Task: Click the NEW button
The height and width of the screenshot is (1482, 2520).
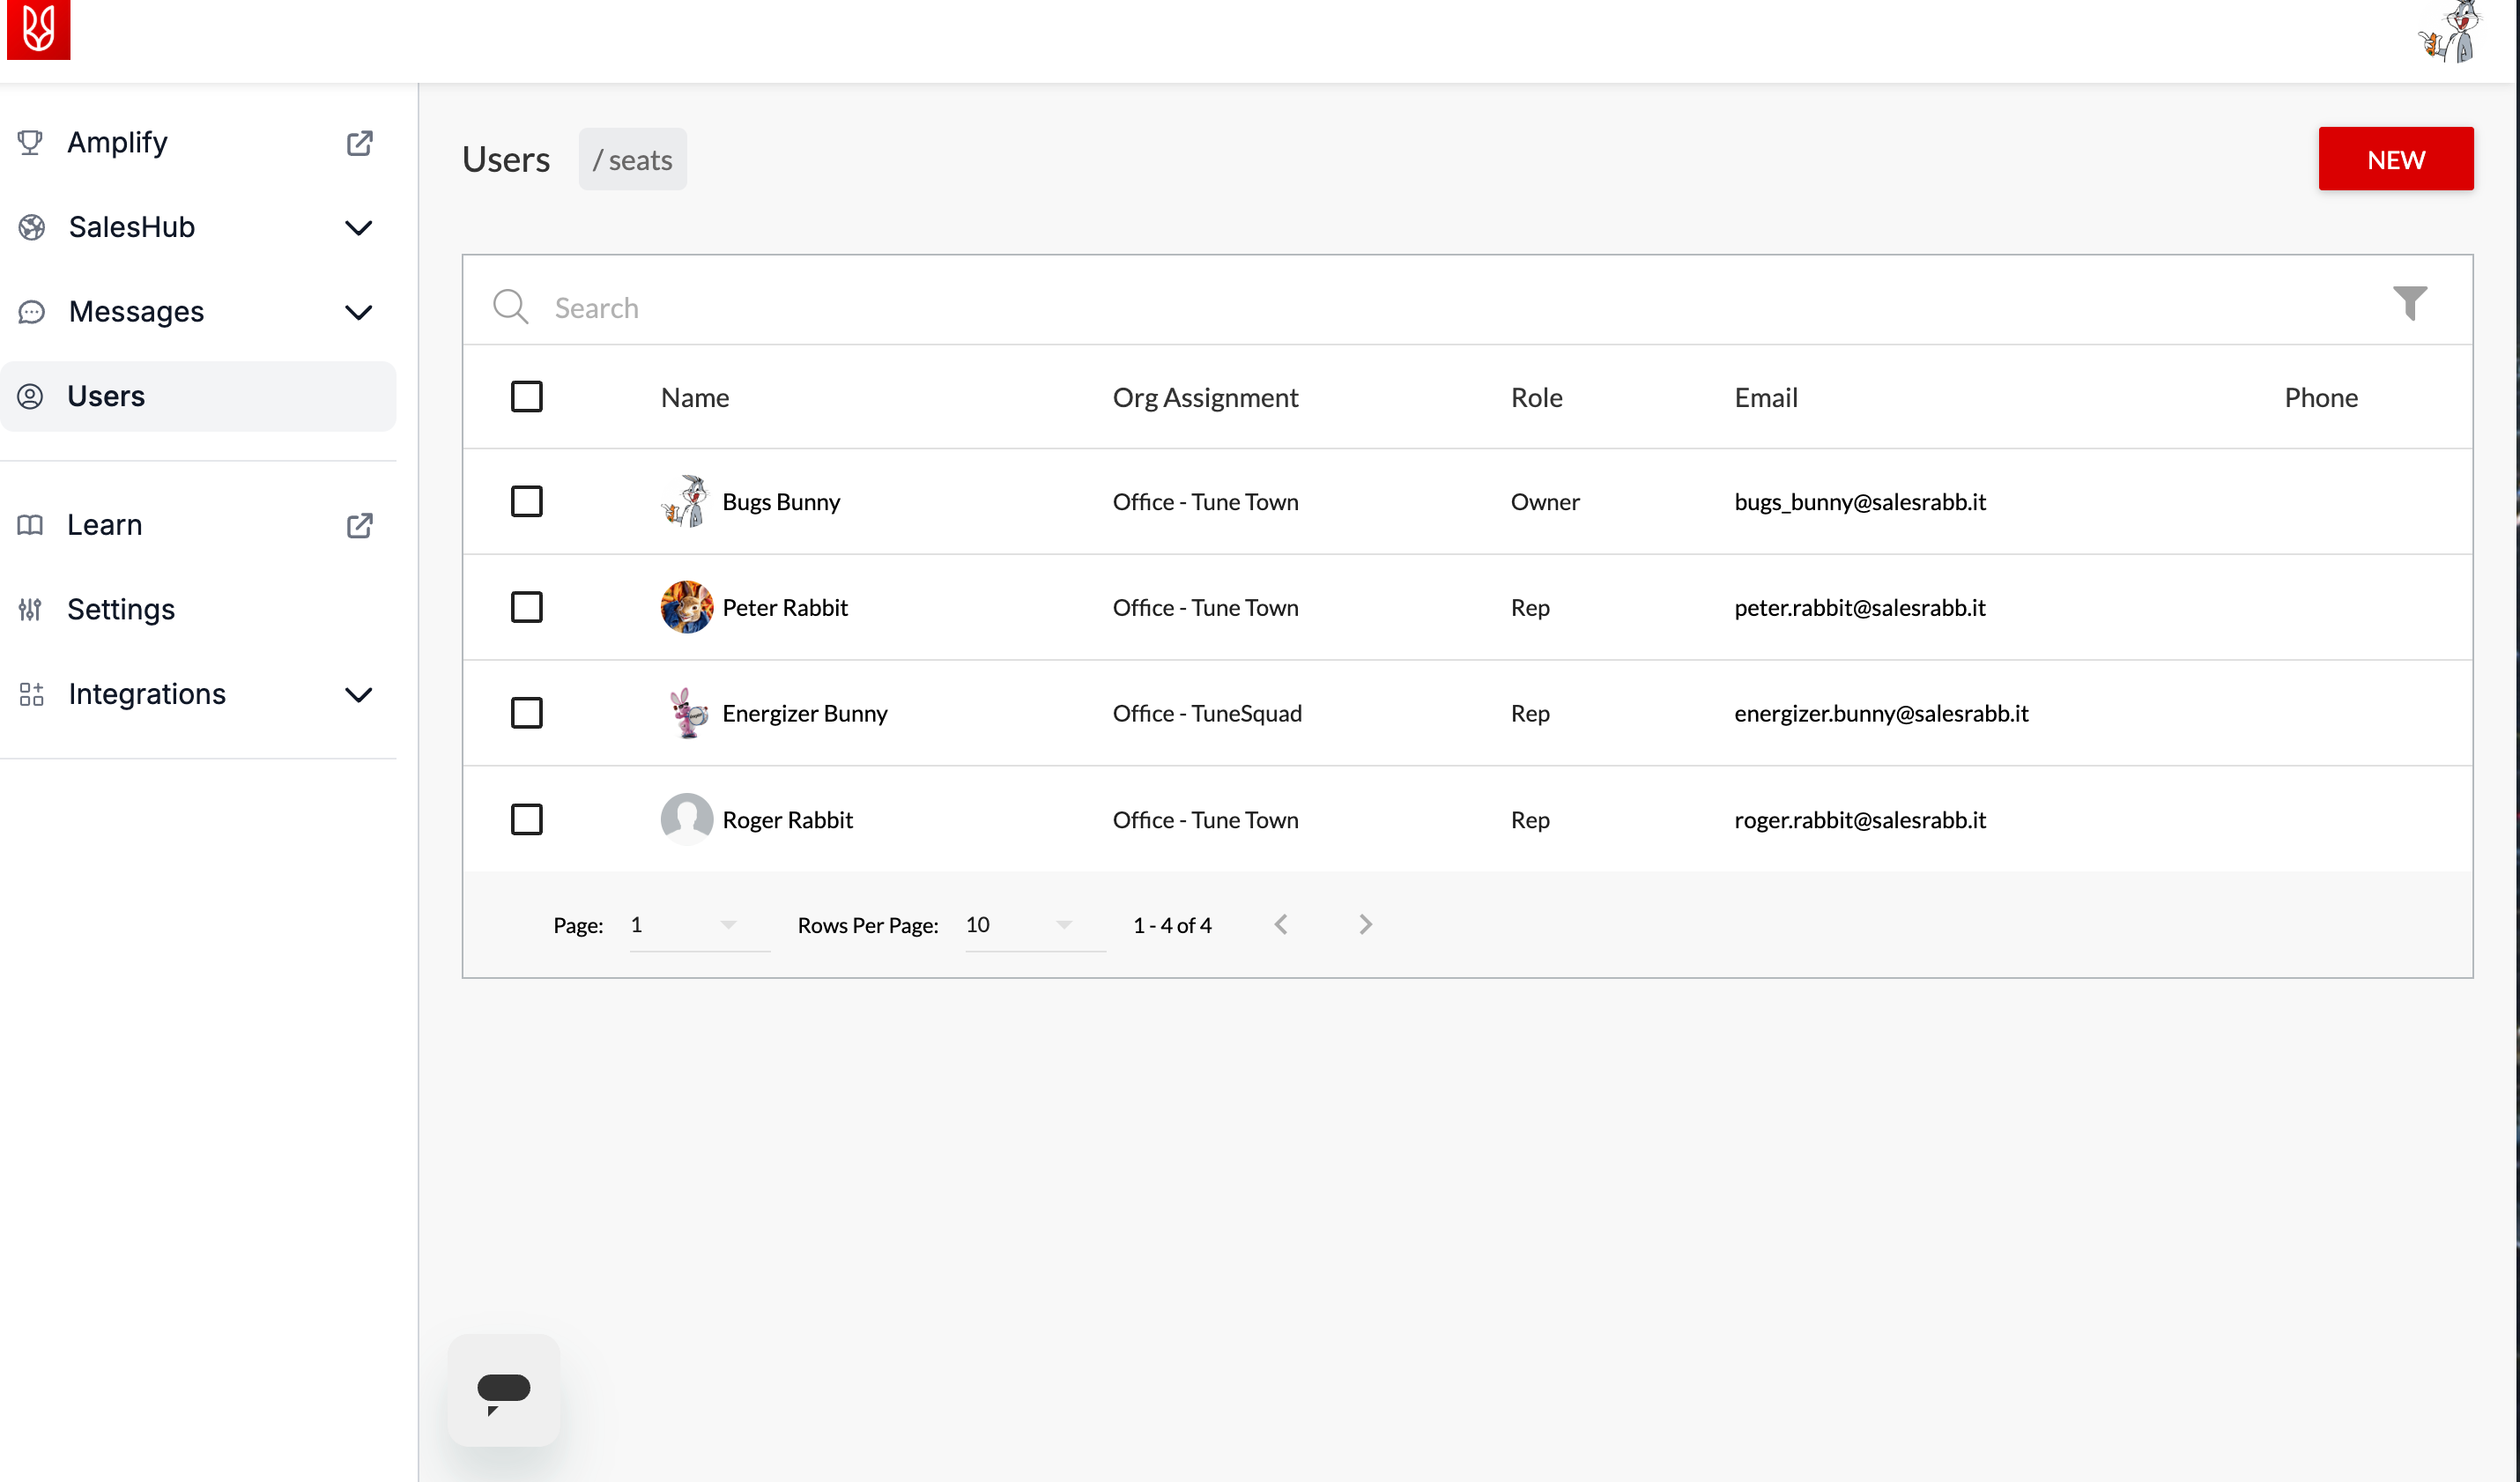Action: [x=2396, y=158]
